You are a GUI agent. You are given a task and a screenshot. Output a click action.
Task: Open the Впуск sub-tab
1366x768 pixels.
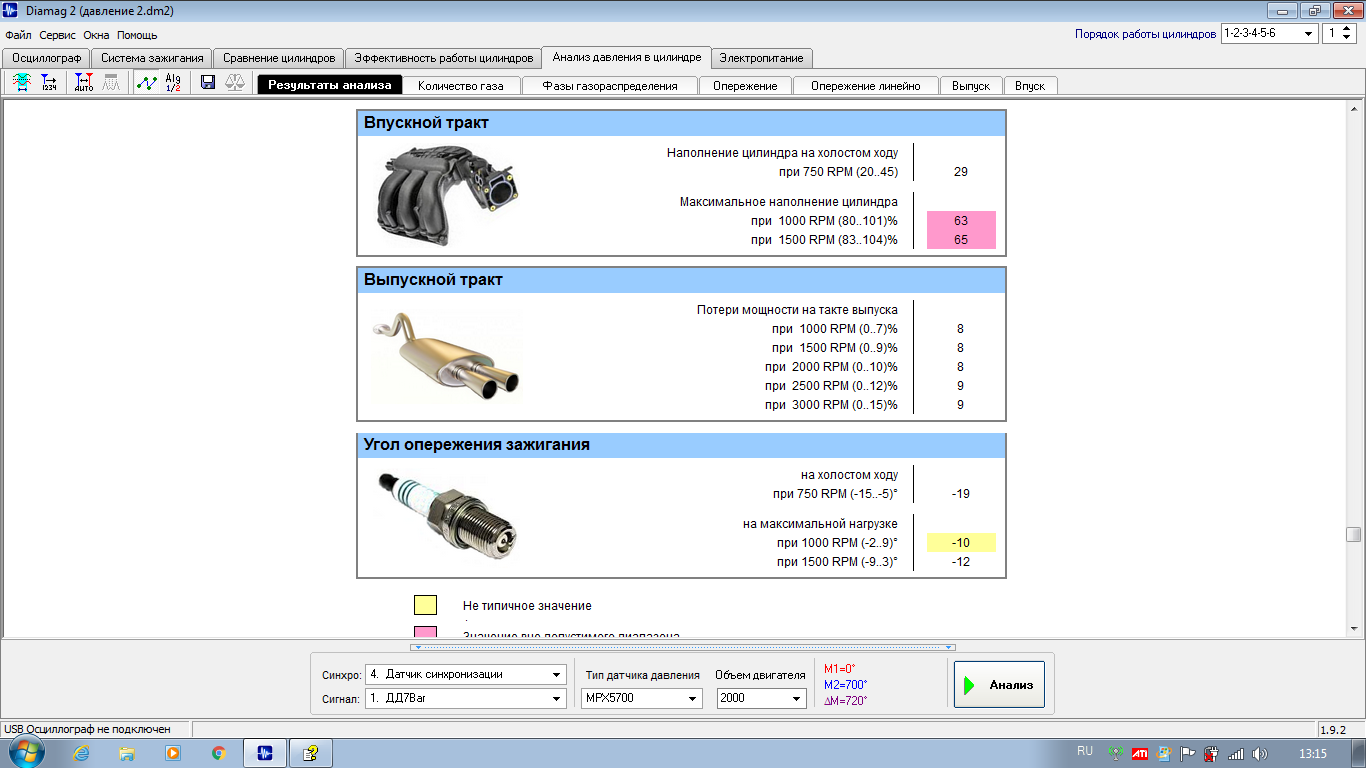coord(1030,85)
